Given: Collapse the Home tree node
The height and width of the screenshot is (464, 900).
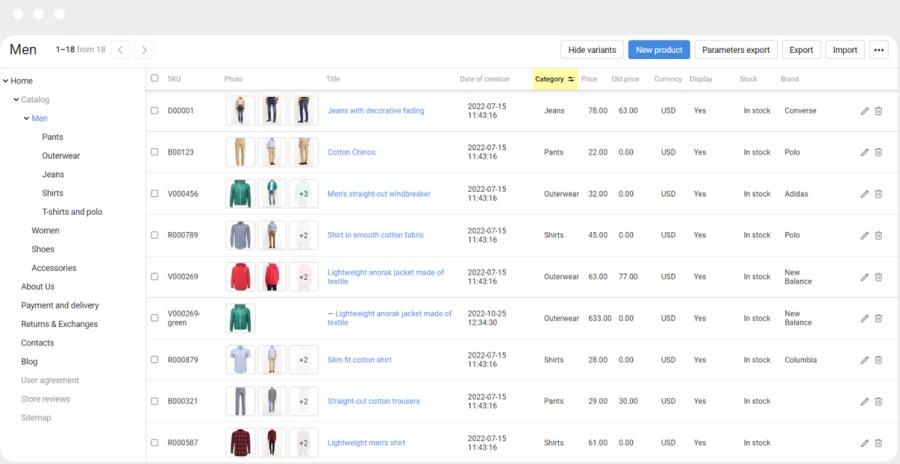Looking at the screenshot, I should (5, 81).
